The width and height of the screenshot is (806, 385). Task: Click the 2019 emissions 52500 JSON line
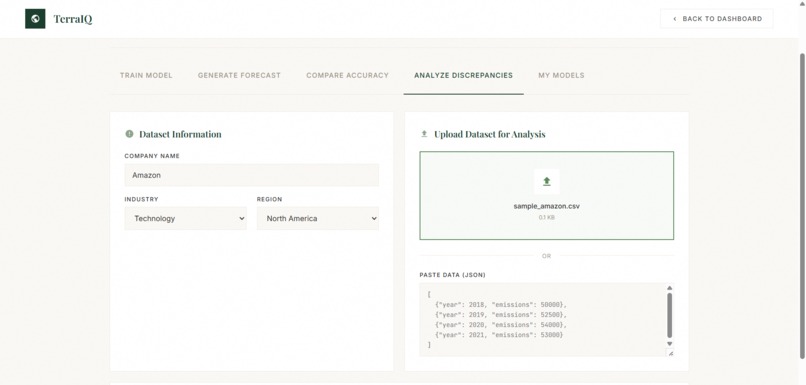[501, 315]
